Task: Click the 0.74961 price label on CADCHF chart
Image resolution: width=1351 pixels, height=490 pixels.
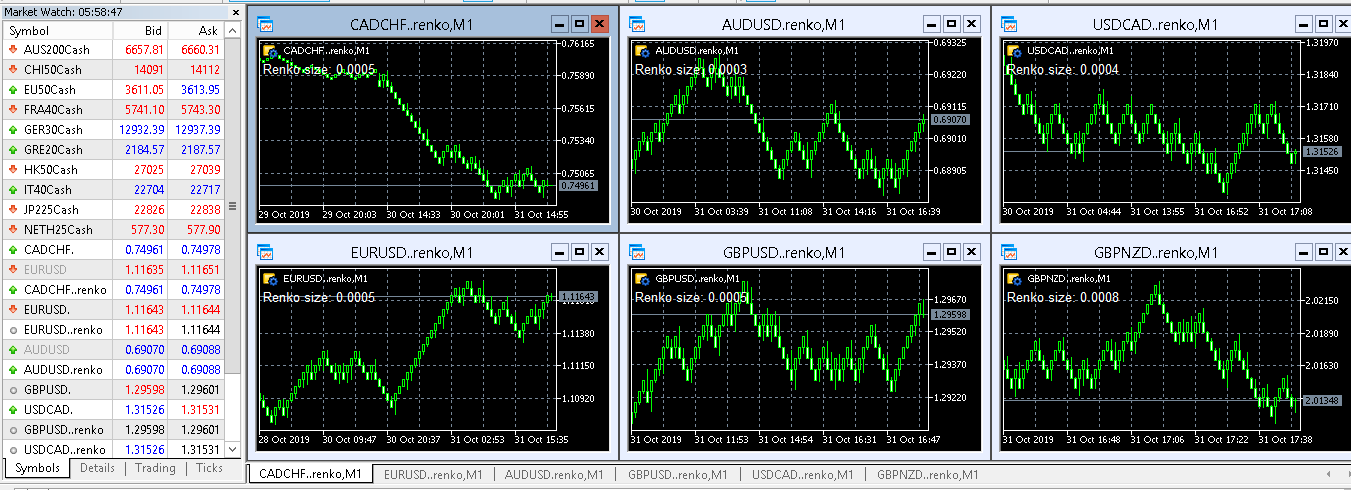Action: 577,186
